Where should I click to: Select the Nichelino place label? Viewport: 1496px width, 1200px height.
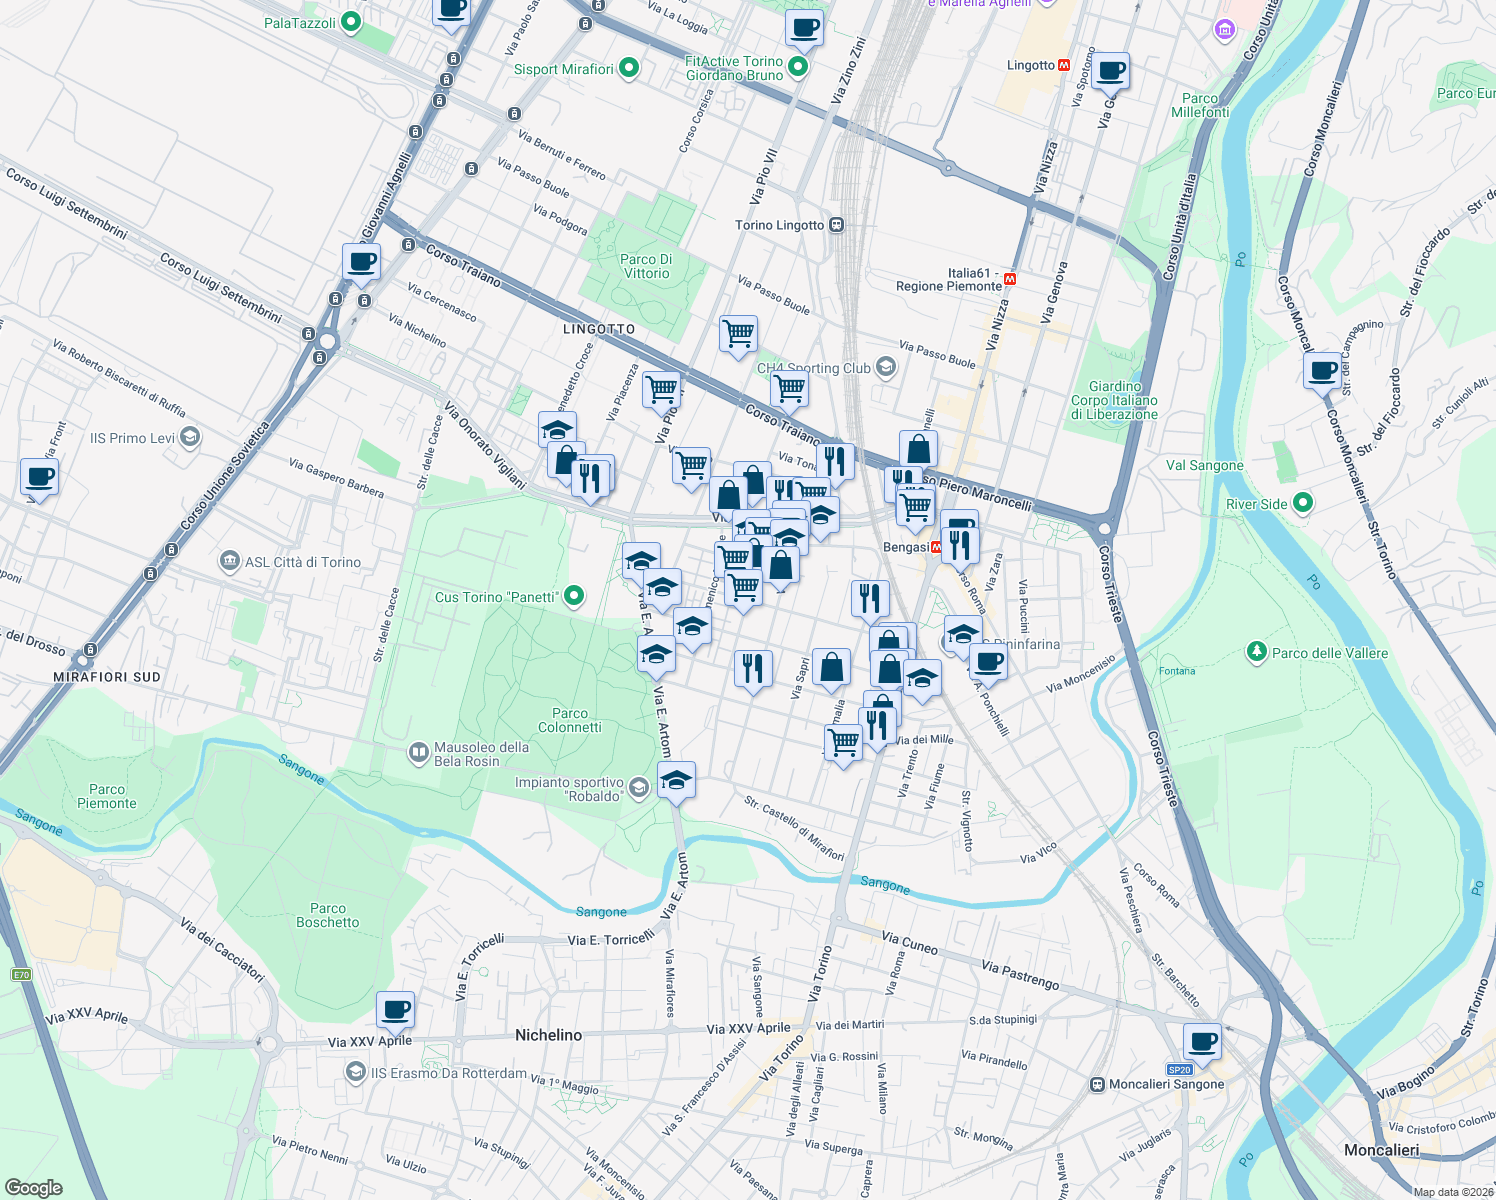pyautogui.click(x=549, y=1035)
